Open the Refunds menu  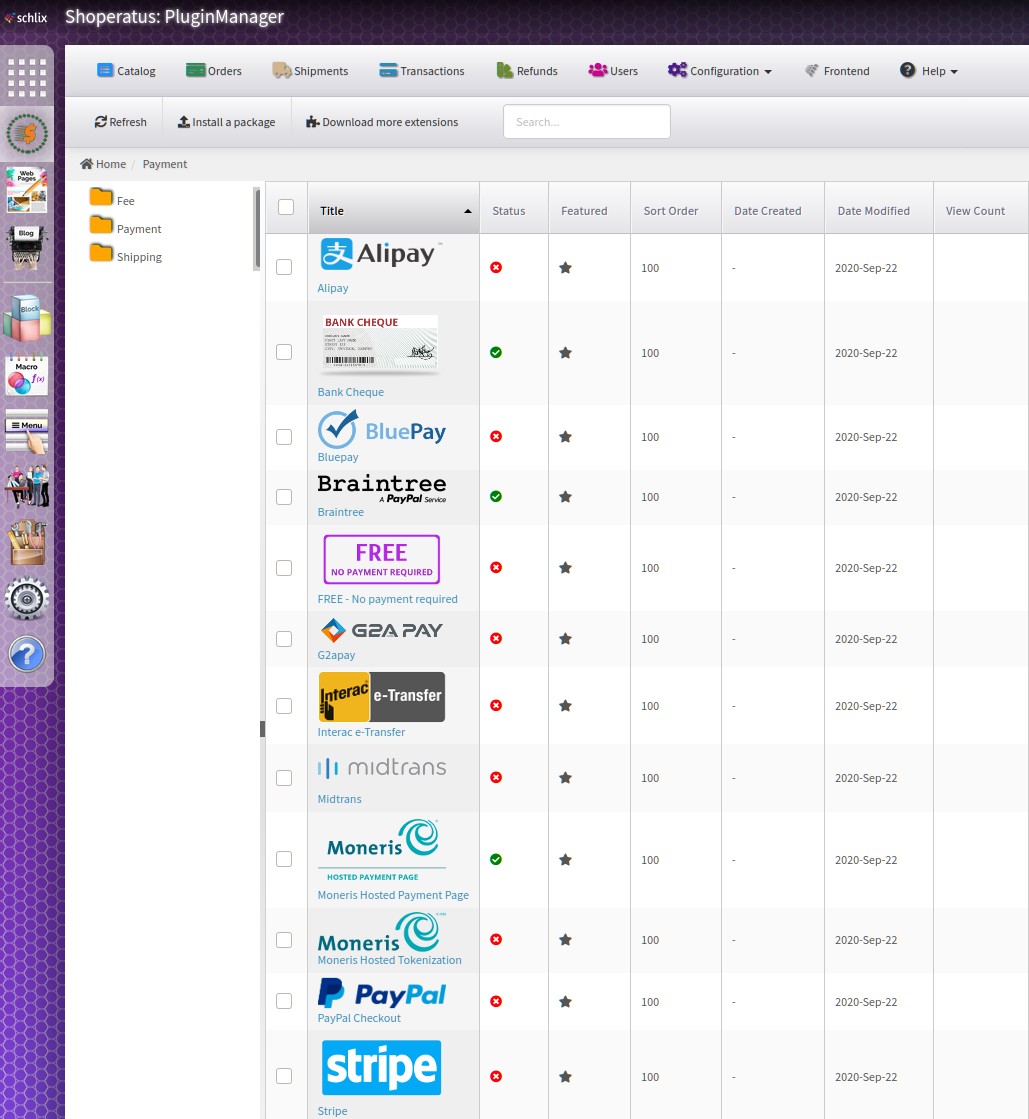(527, 71)
